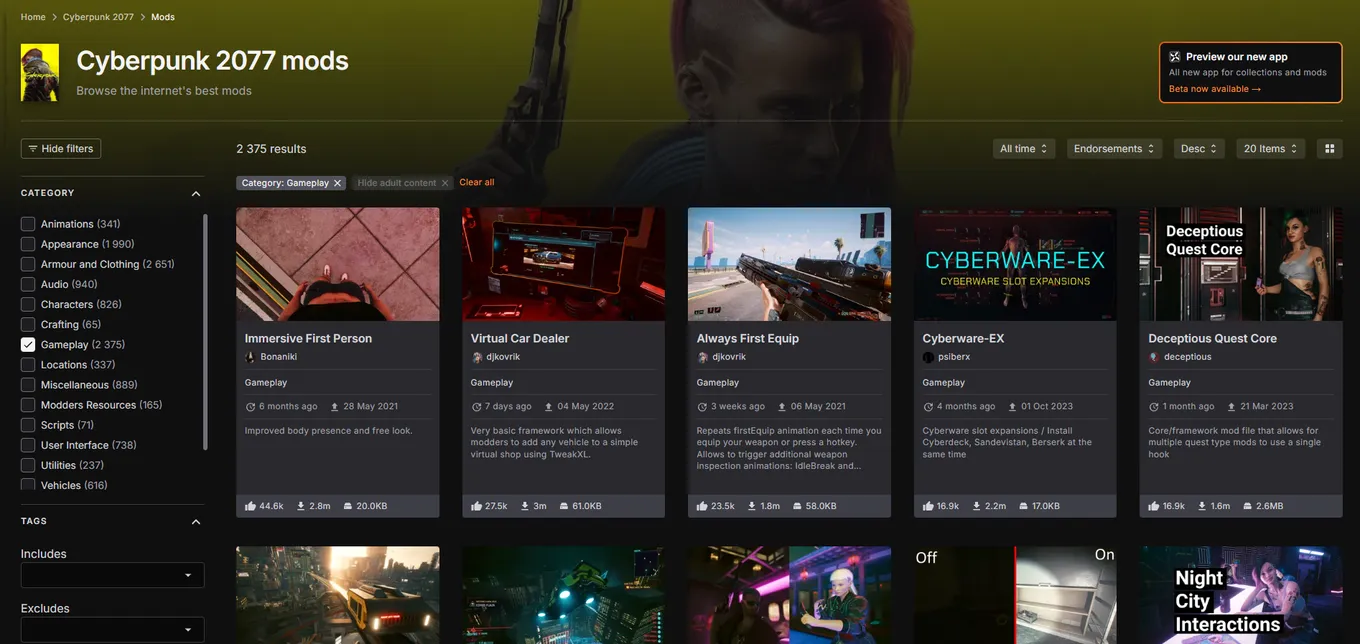Viewport: 1360px width, 644px height.
Task: Check the Utilities category checkbox
Action: [x=28, y=465]
